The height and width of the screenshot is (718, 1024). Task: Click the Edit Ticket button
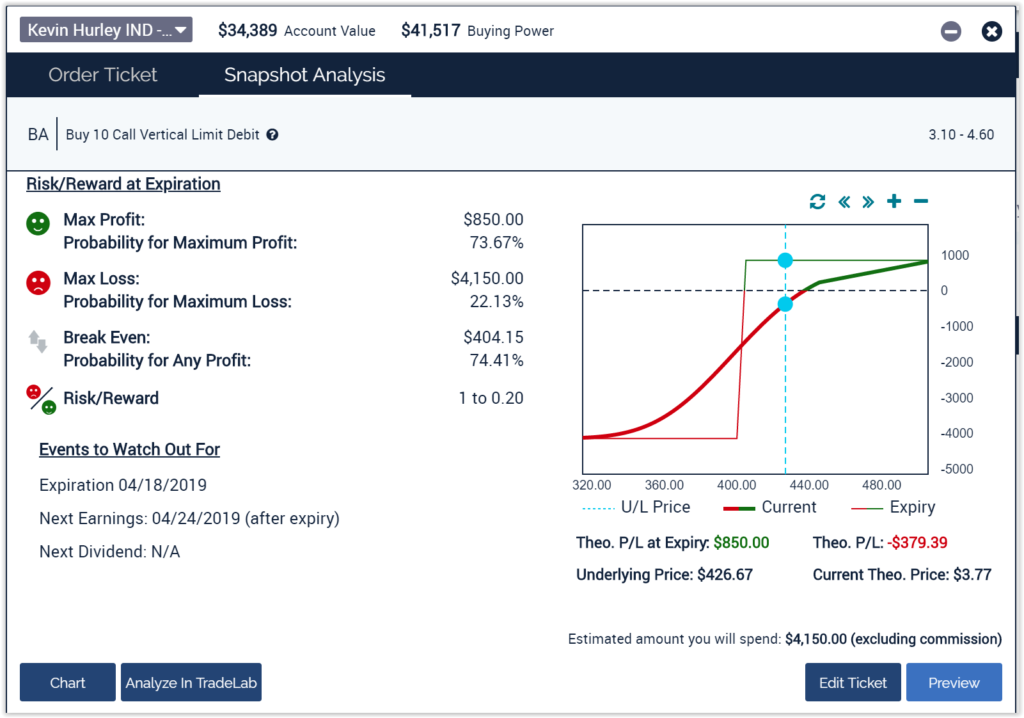(x=853, y=683)
